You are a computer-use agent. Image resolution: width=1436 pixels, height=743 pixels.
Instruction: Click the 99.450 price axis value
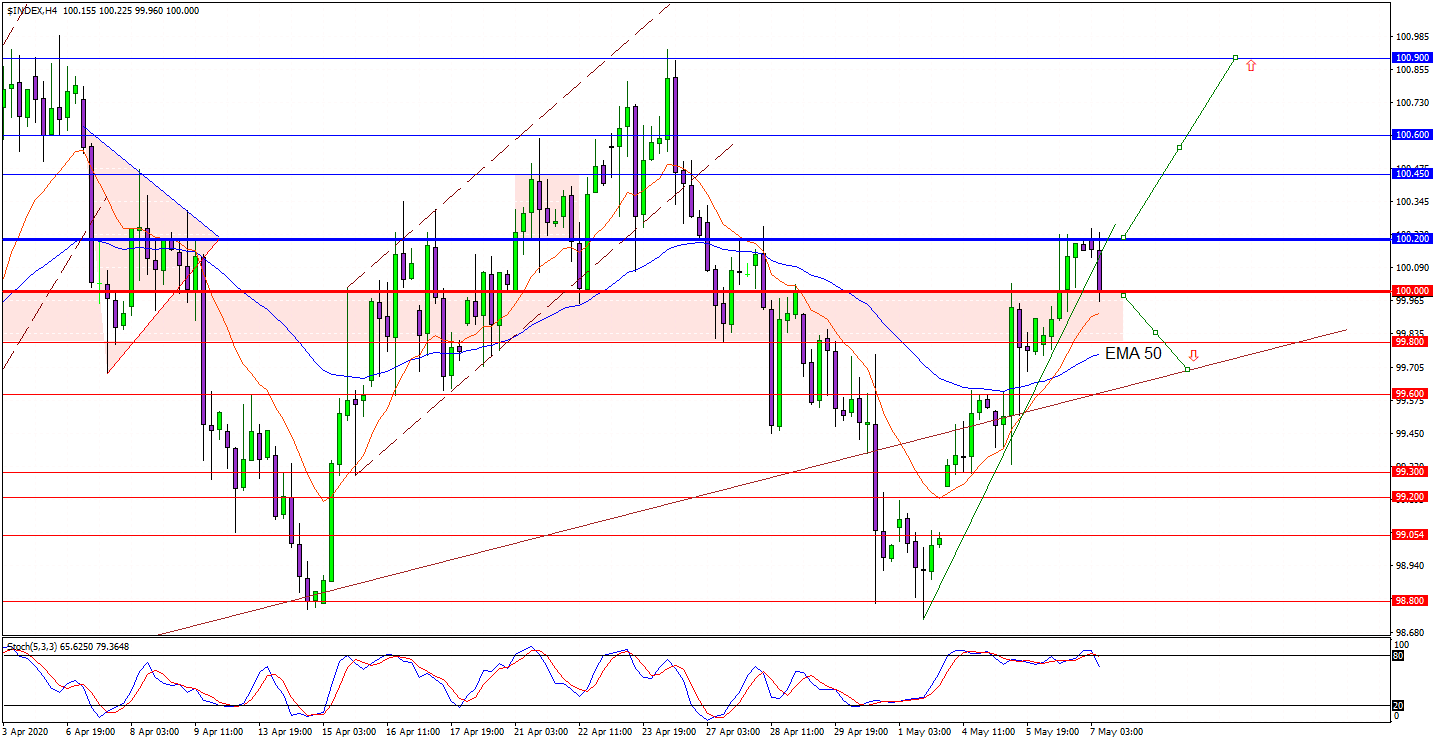(1411, 434)
